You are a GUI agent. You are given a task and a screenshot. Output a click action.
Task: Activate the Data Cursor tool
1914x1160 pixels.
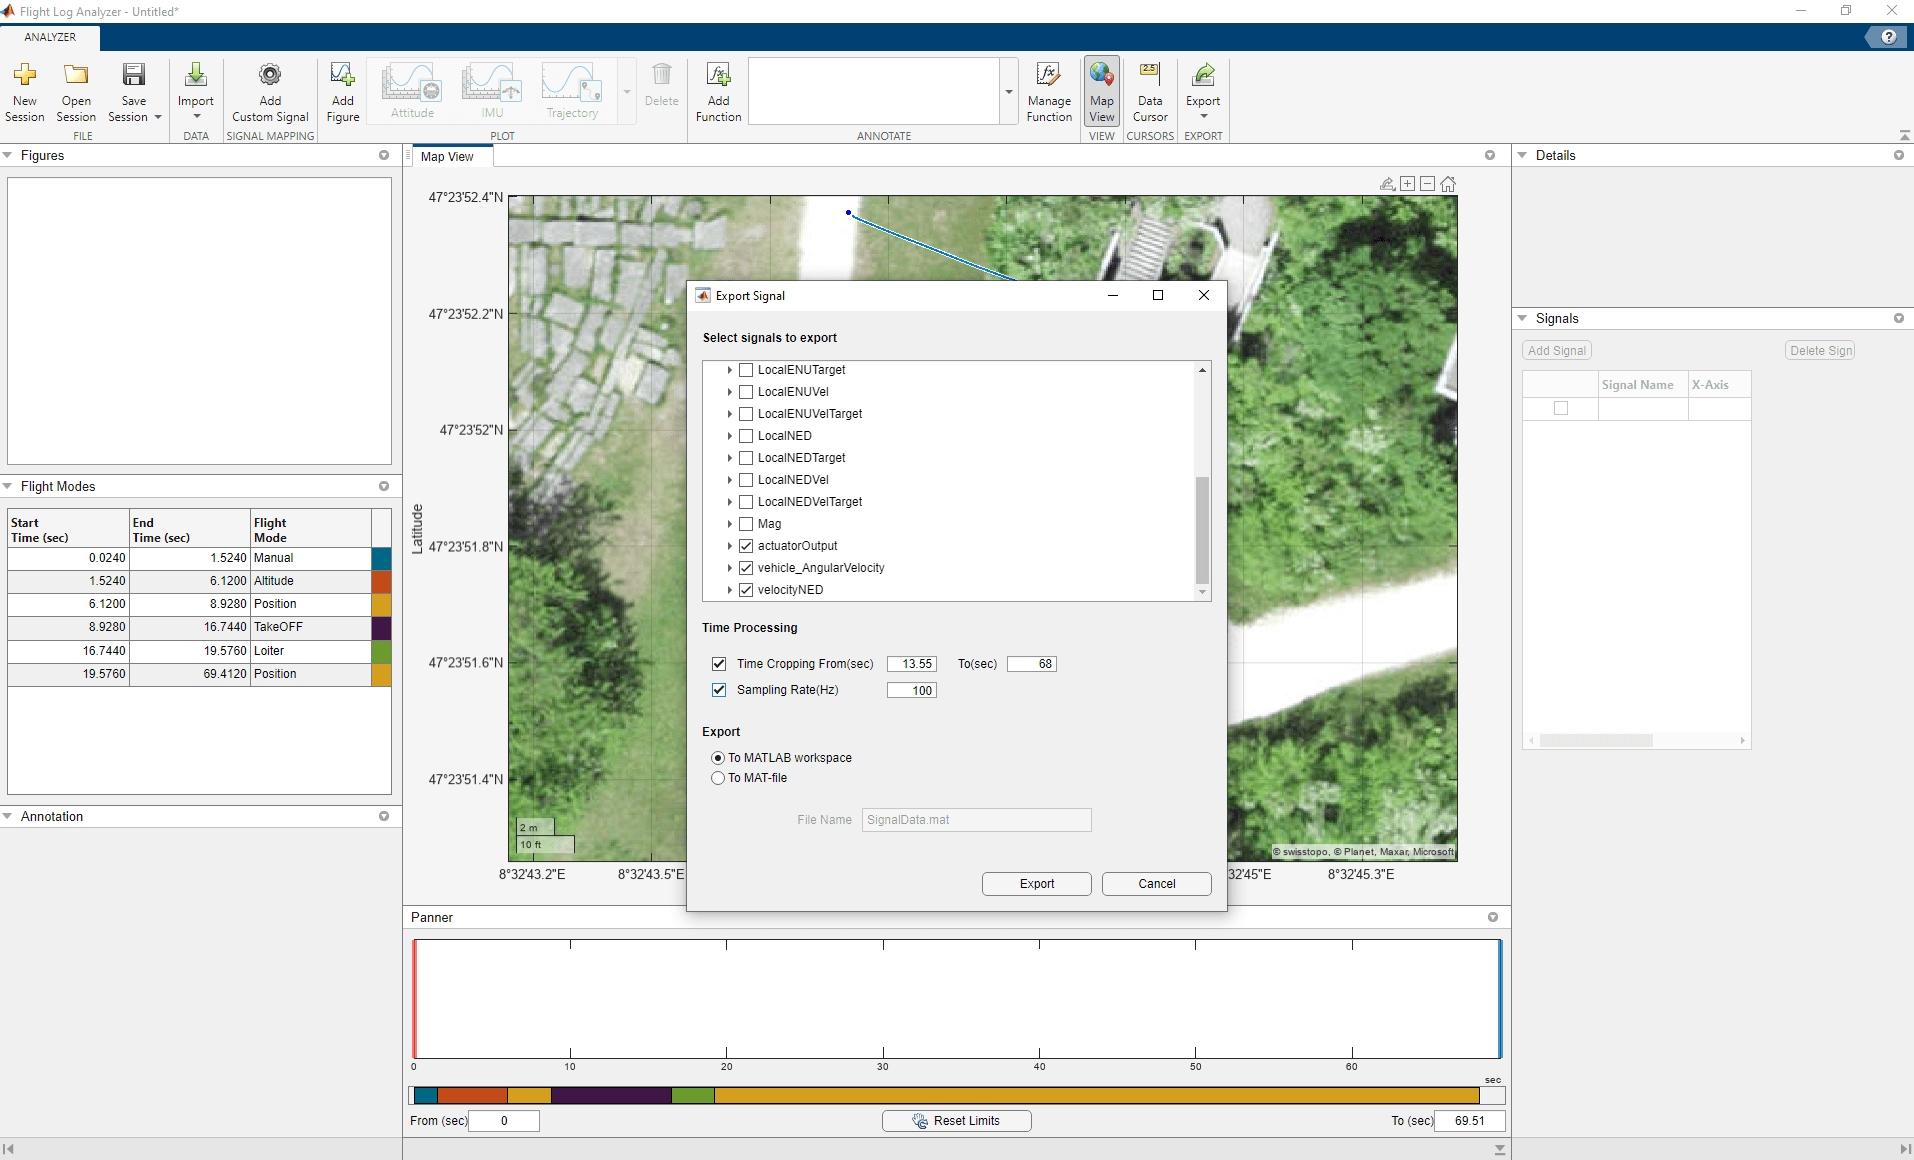(1150, 76)
